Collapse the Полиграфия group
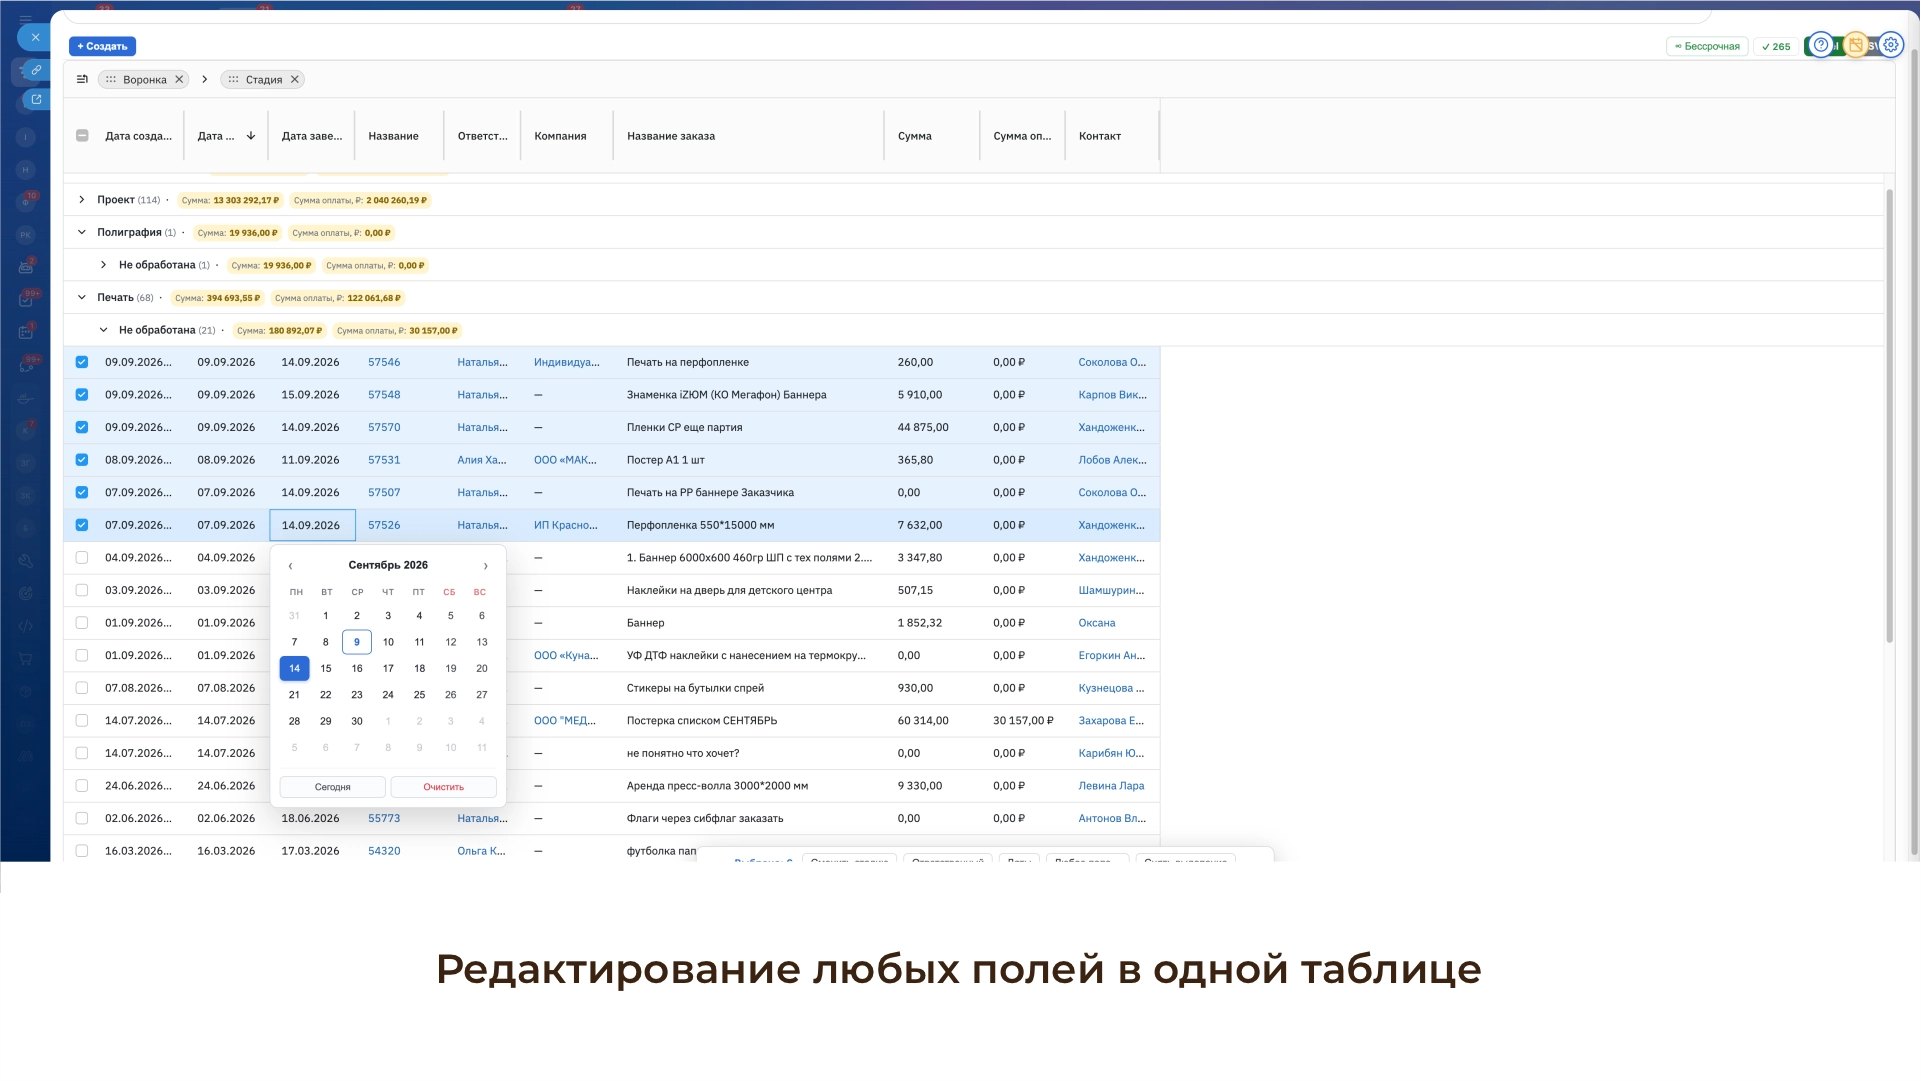 point(82,232)
